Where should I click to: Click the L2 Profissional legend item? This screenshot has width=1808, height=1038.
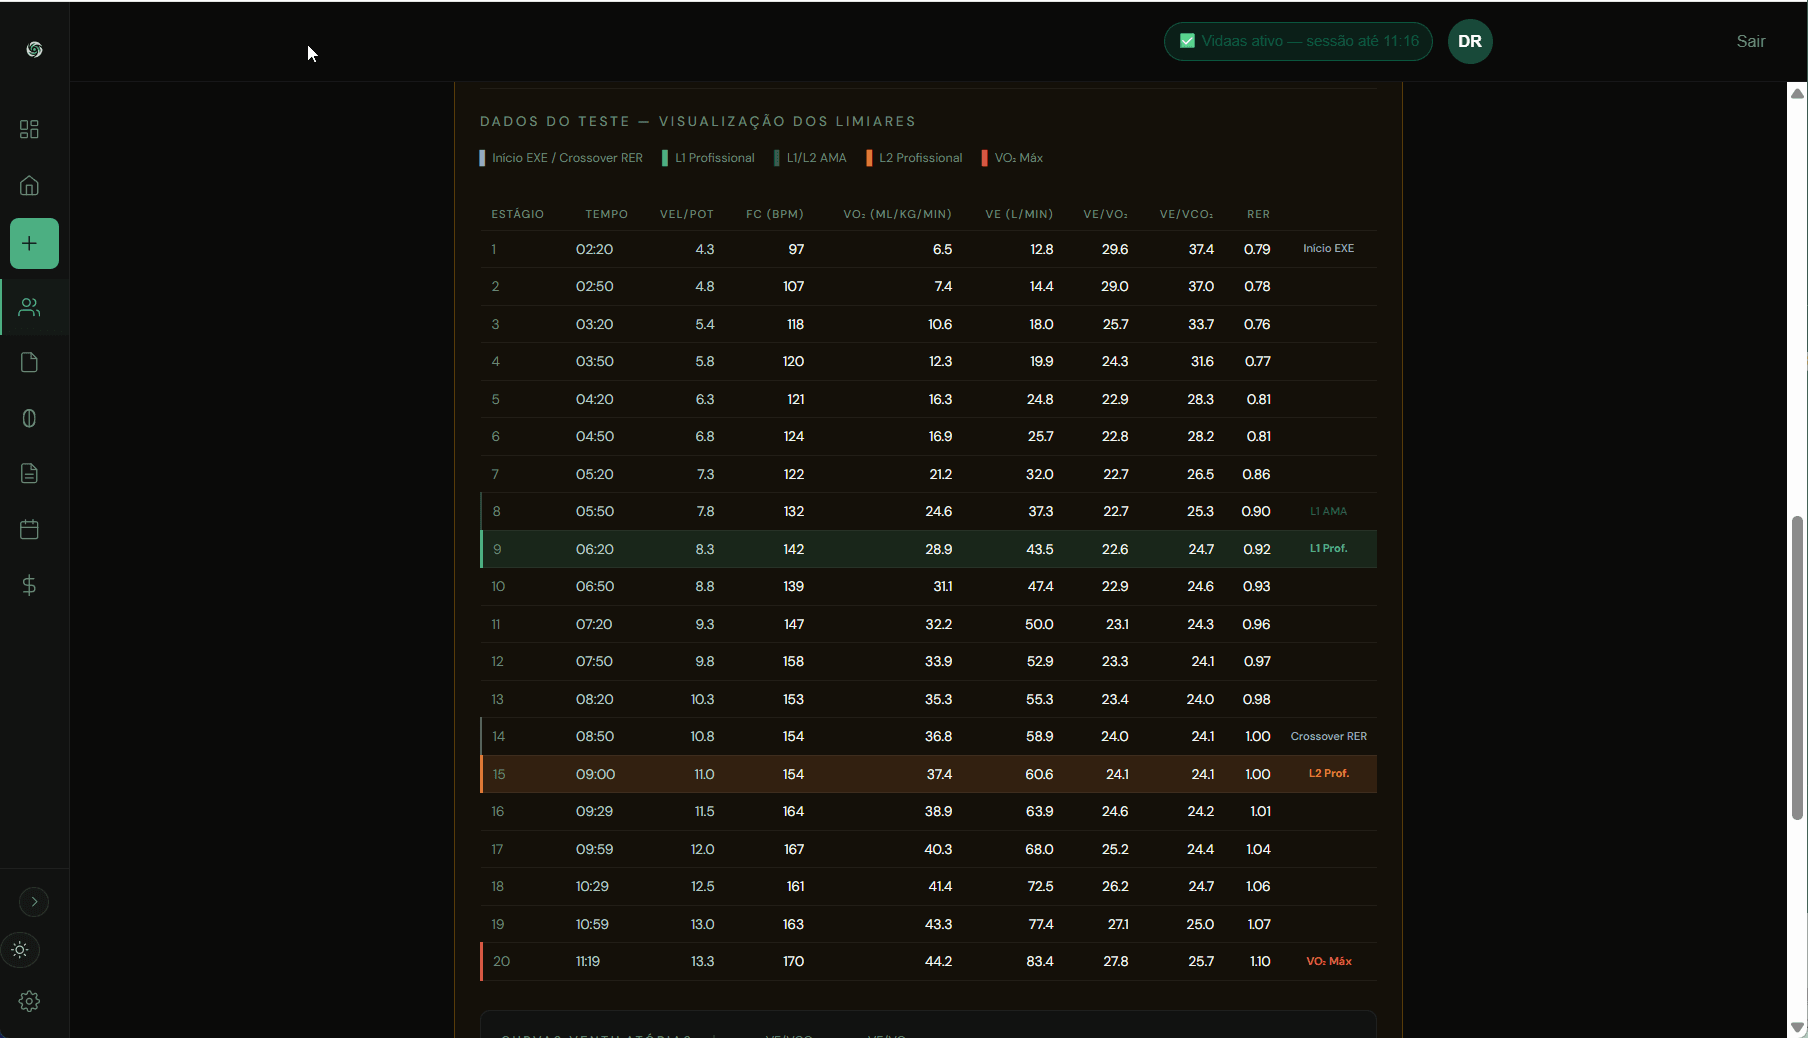(914, 158)
